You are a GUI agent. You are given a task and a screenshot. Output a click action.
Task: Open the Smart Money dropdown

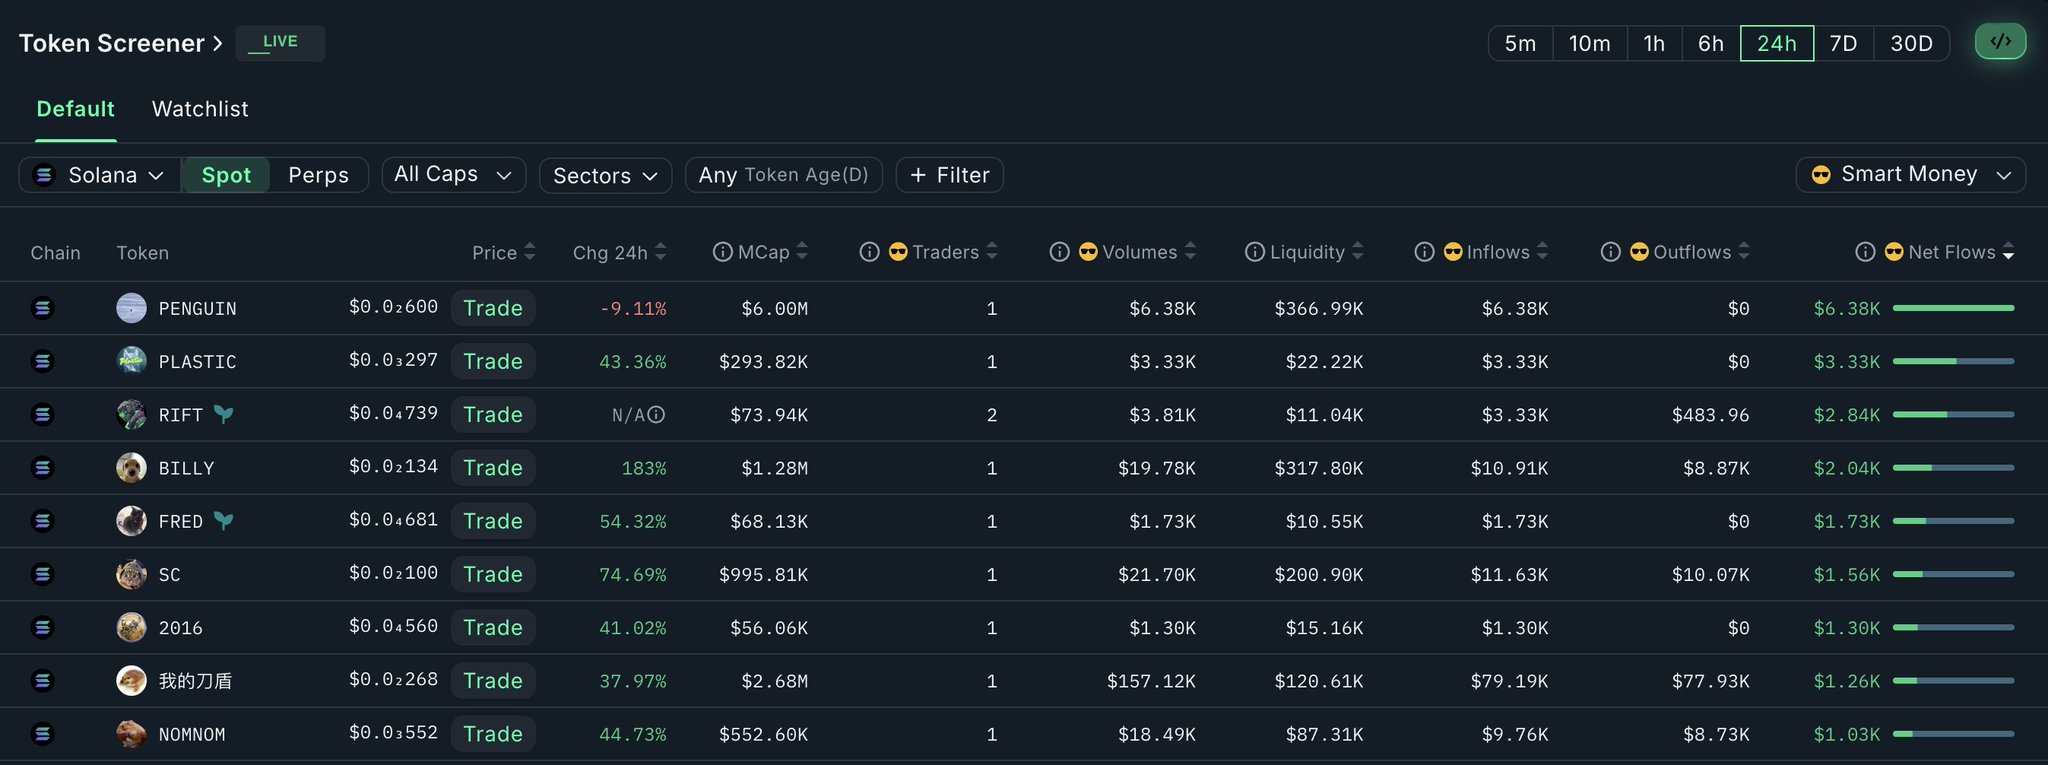point(1910,174)
